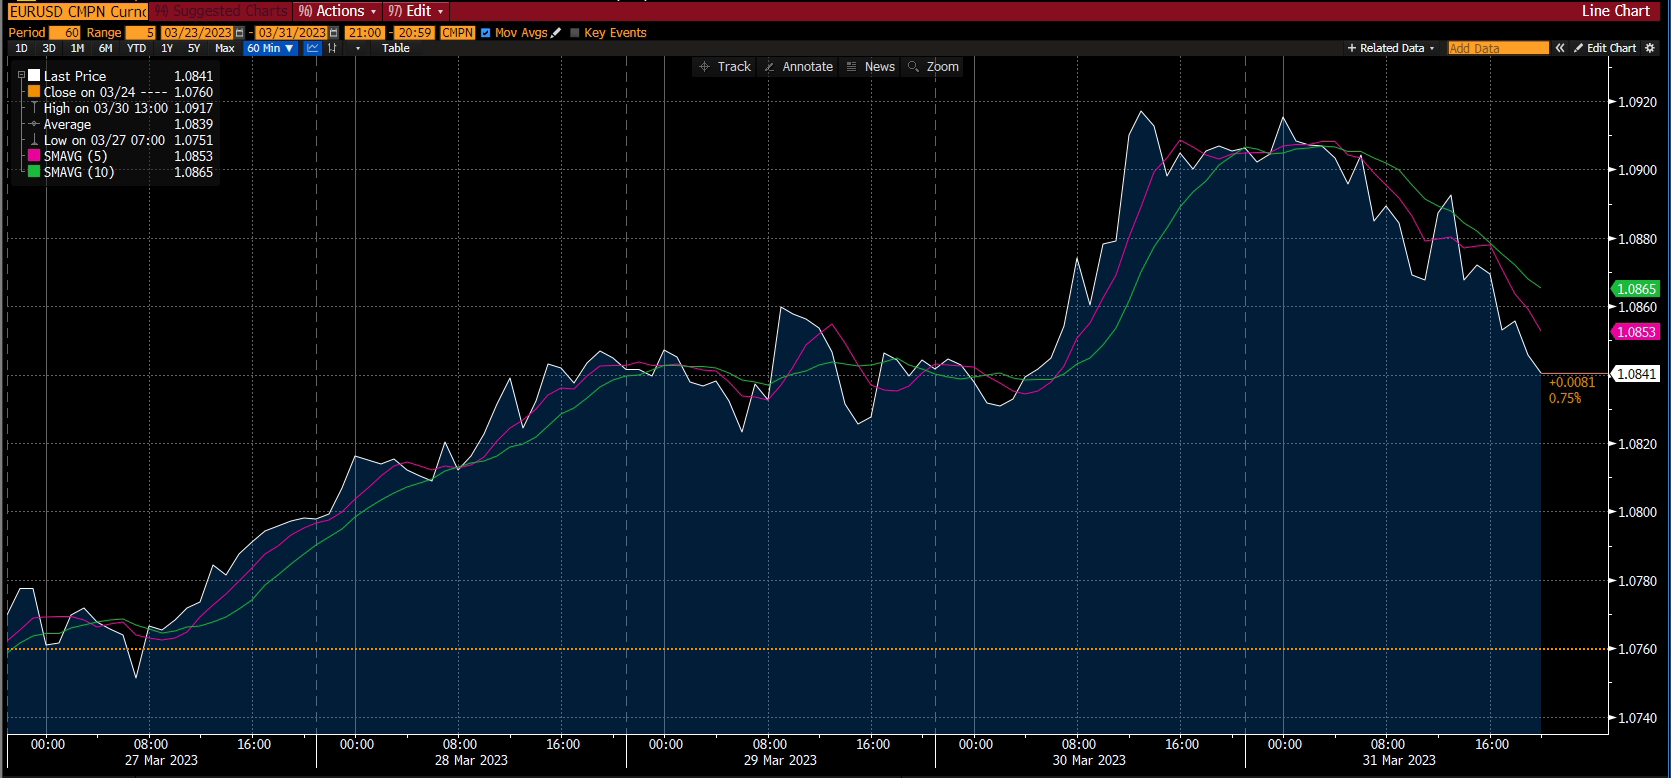Enable the Key Events checkbox

coord(575,33)
